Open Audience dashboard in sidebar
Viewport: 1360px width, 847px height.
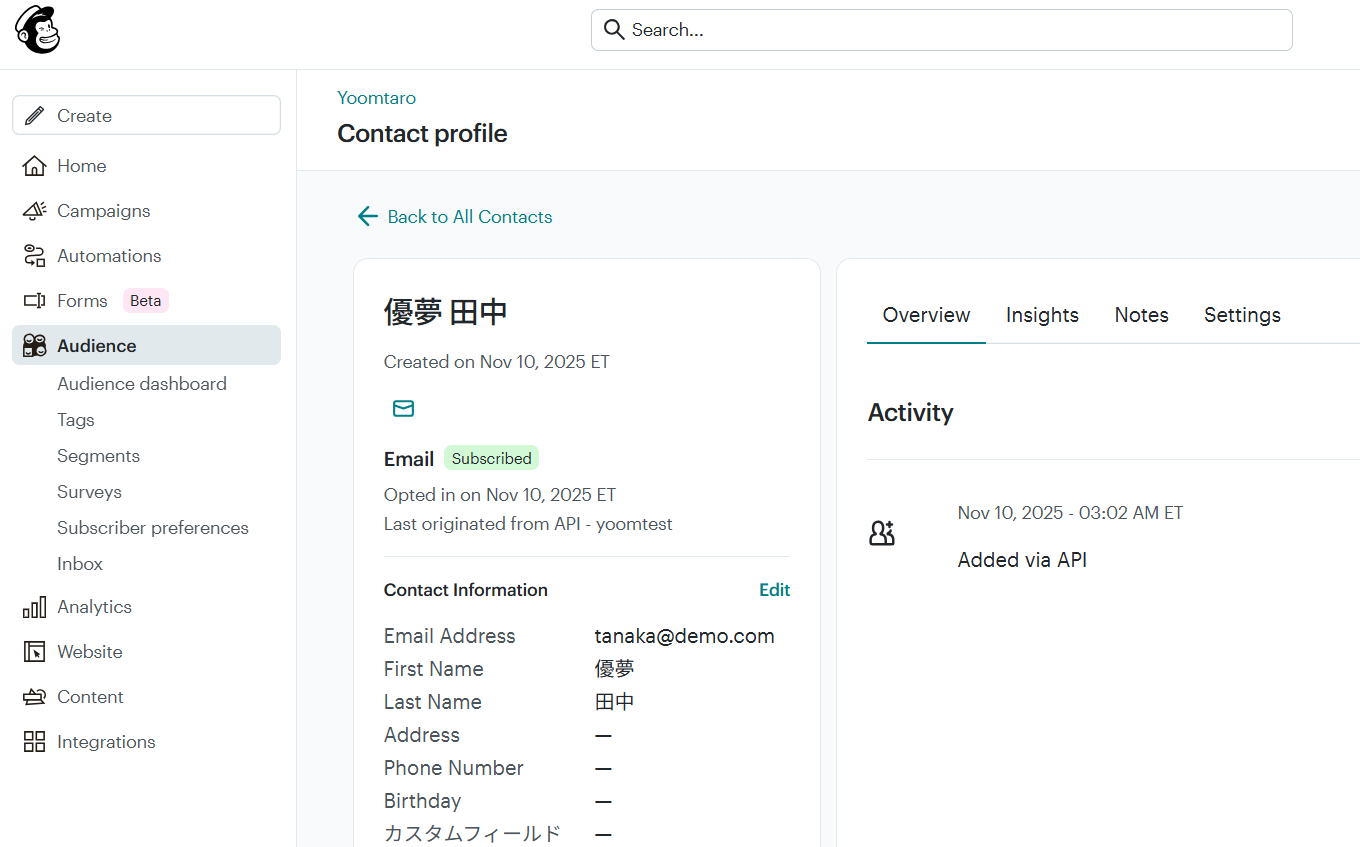coord(142,384)
